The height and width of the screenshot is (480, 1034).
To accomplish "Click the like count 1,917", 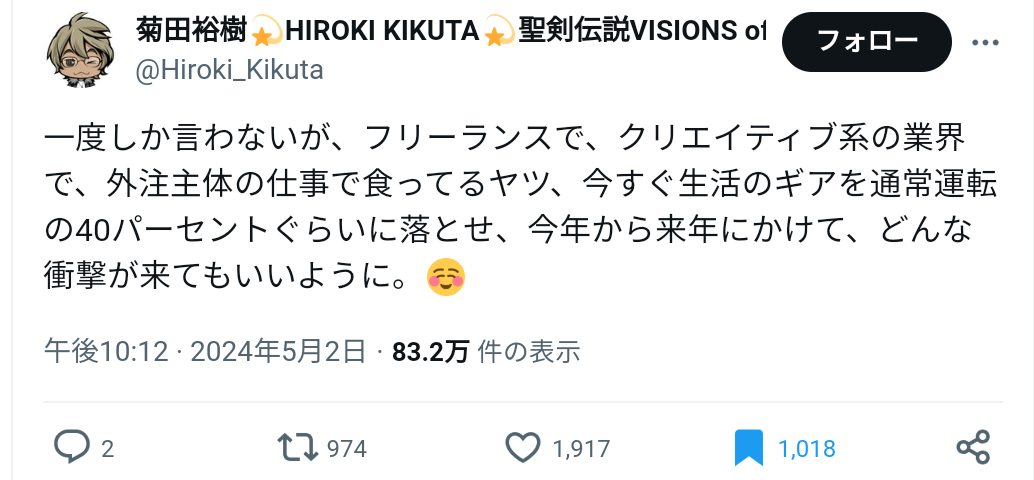I will [x=582, y=449].
